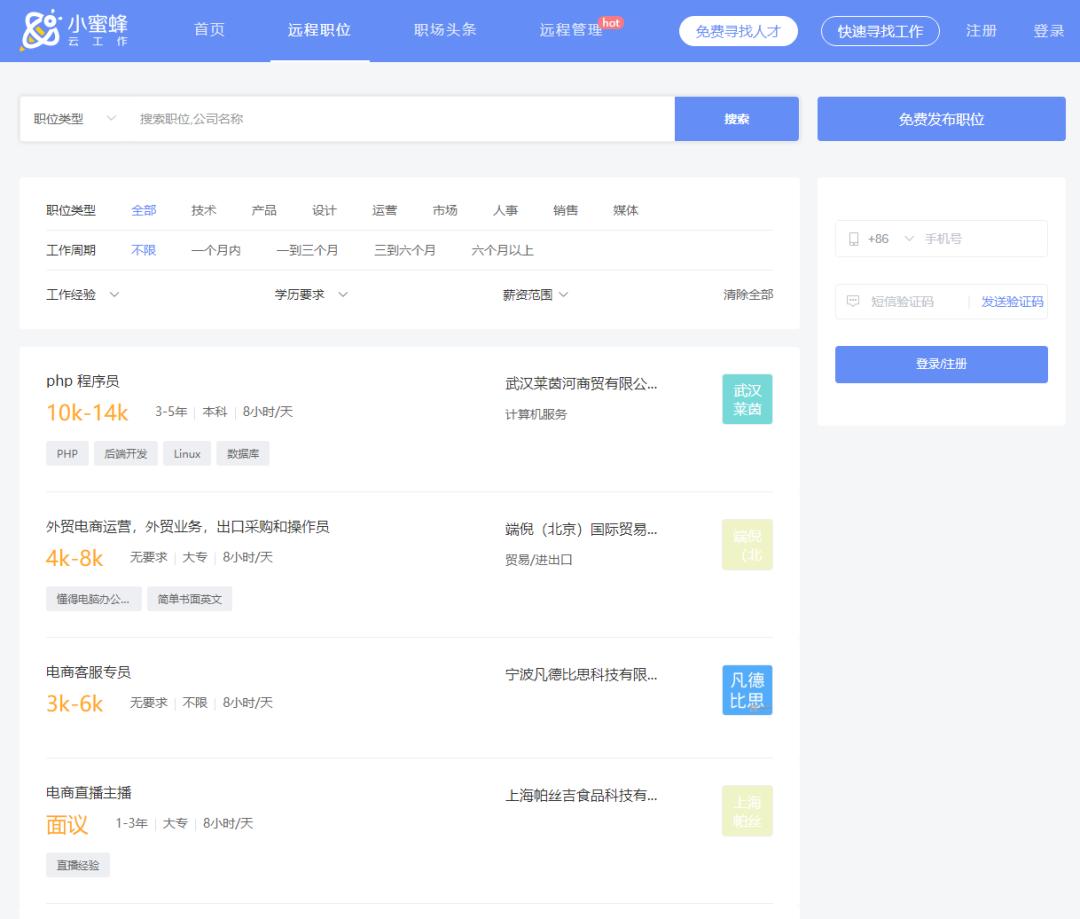Click the 免费发布职位 button
1080x919 pixels.
[940, 118]
